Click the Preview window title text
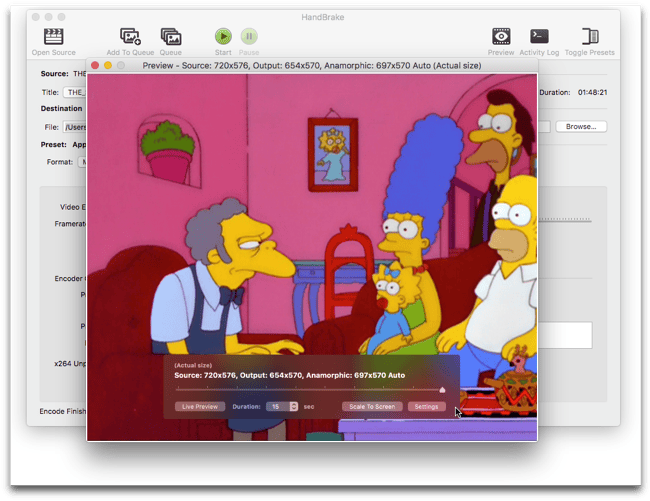Image resolution: width=650 pixels, height=501 pixels. 312,65
